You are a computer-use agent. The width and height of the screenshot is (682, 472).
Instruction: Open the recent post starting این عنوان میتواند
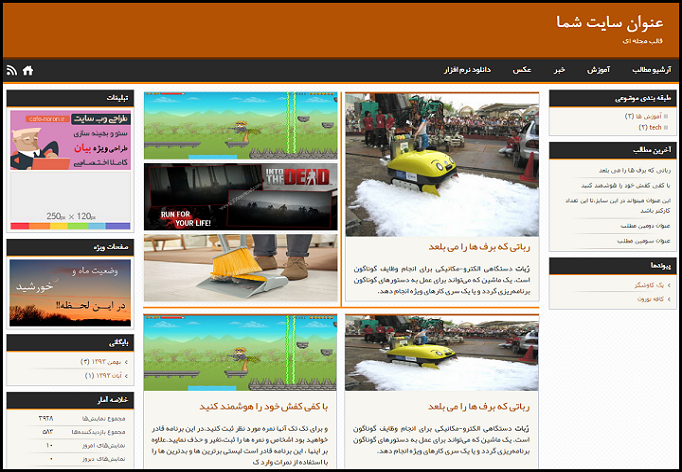(x=618, y=206)
